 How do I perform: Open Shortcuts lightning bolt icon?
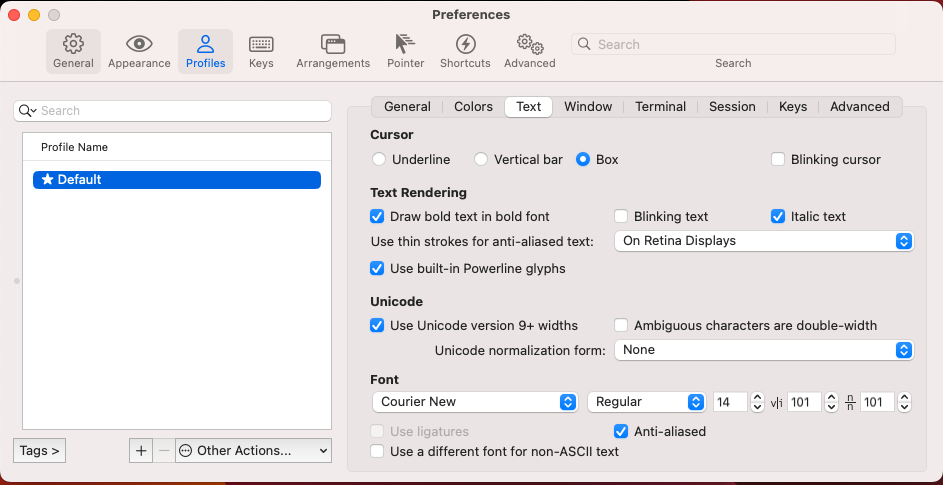point(465,44)
